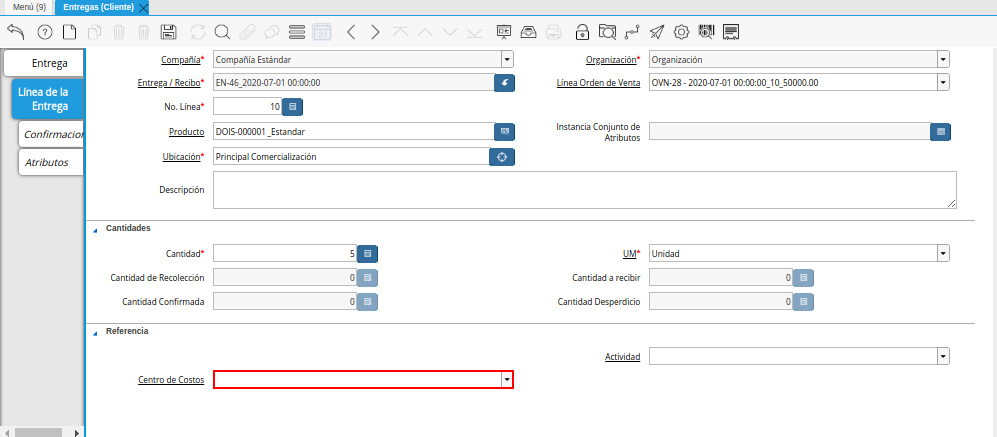This screenshot has height=437, width=997.
Task: Open Línea Orden de Venta dropdown
Action: click(x=943, y=83)
